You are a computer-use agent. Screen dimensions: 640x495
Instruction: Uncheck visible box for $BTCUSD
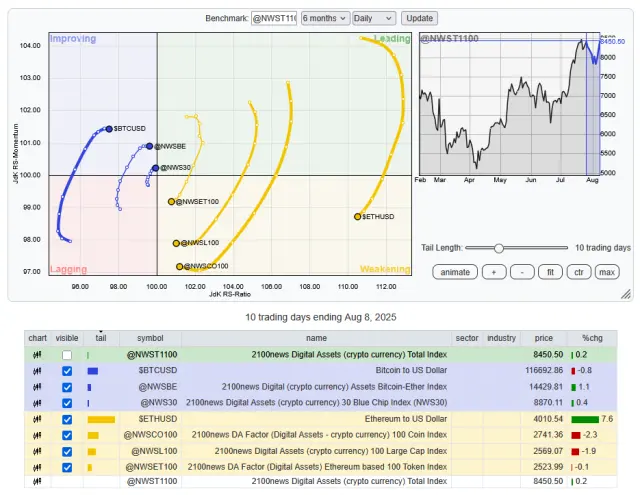67,371
